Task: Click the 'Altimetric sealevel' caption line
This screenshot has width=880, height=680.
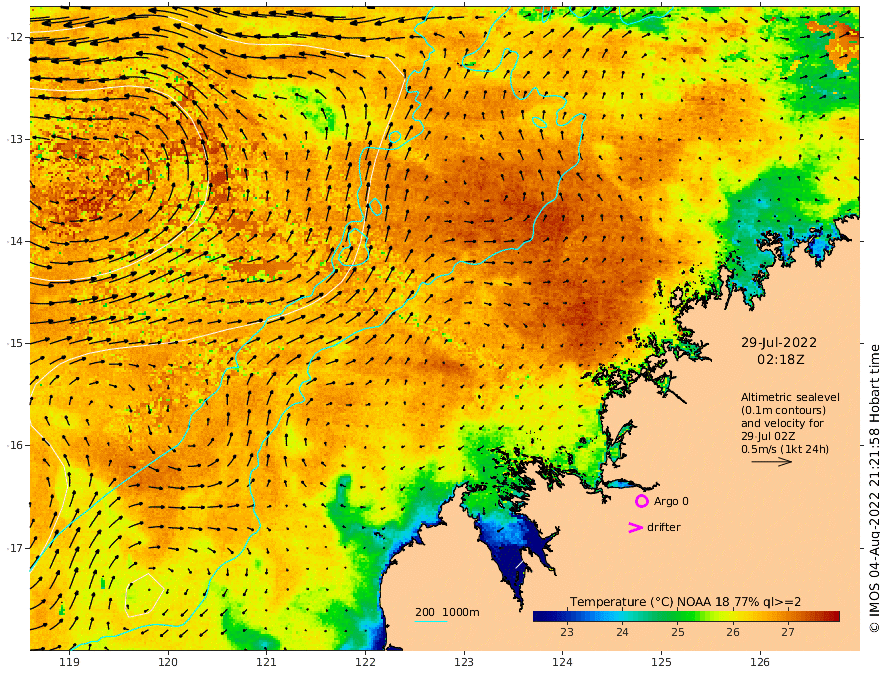Action: pyautogui.click(x=790, y=397)
